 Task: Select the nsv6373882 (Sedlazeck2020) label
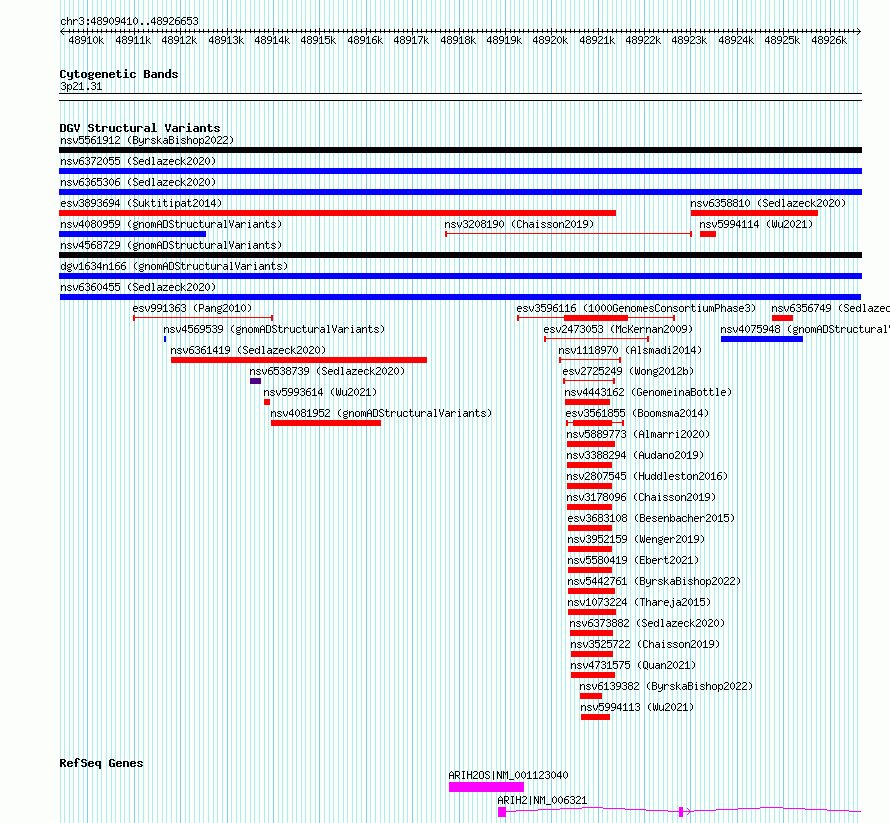pos(647,623)
